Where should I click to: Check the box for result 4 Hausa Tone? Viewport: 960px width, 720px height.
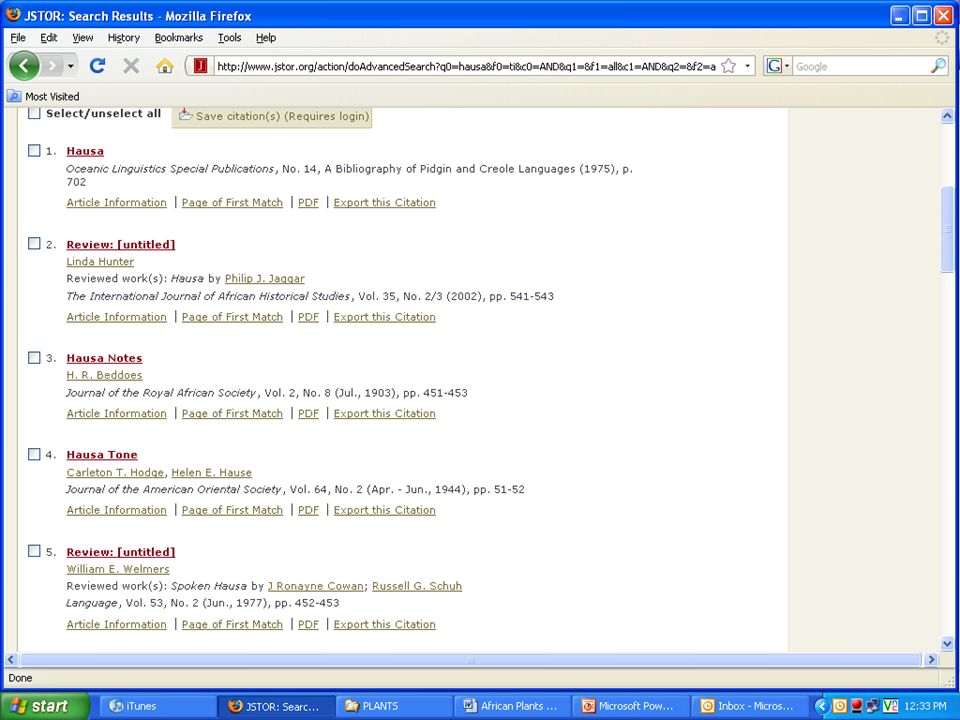pos(34,454)
